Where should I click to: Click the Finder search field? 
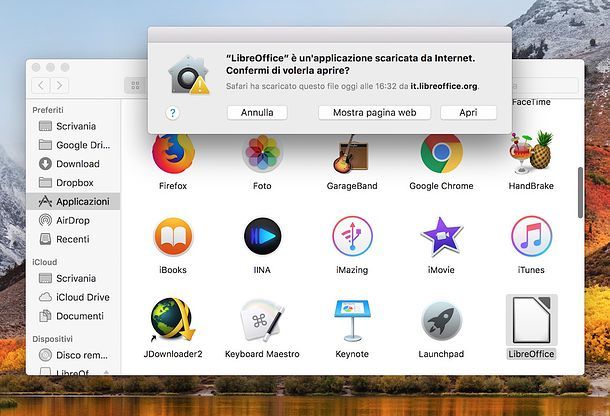click(545, 86)
